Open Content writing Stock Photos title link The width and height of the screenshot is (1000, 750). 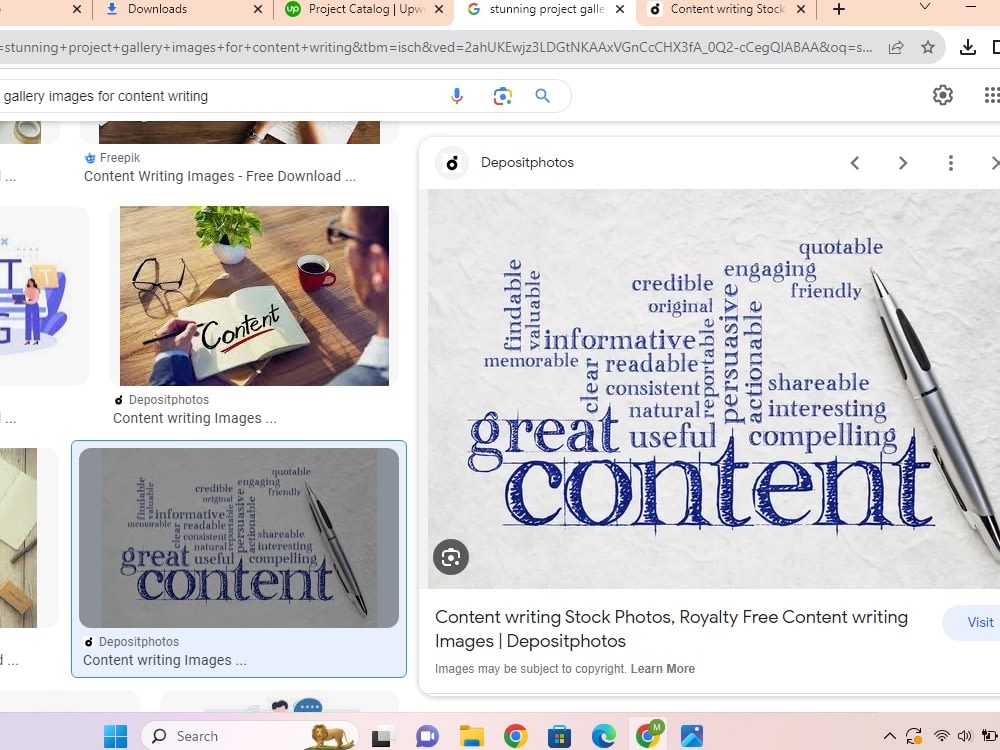click(x=671, y=629)
